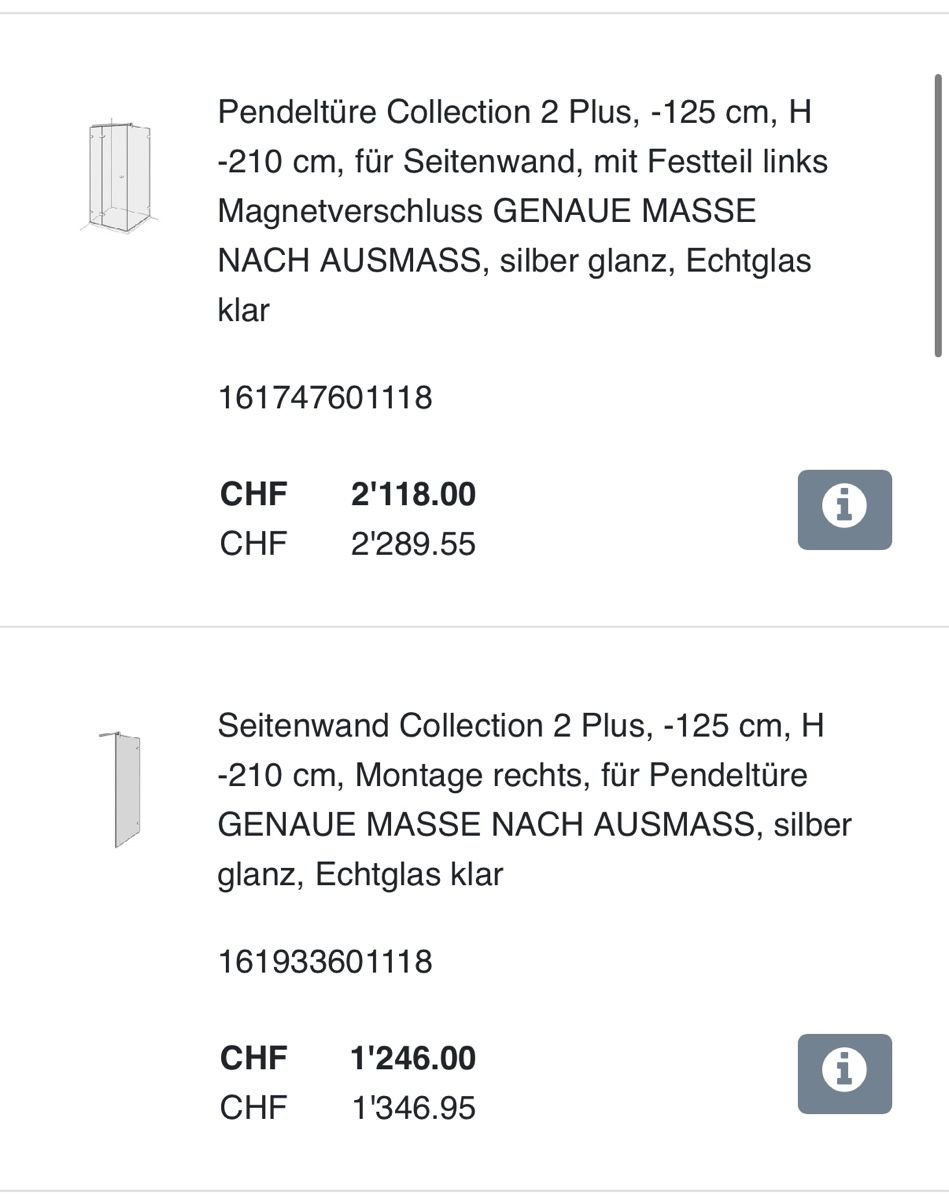Click the vertical scrollbar handle

(938, 214)
